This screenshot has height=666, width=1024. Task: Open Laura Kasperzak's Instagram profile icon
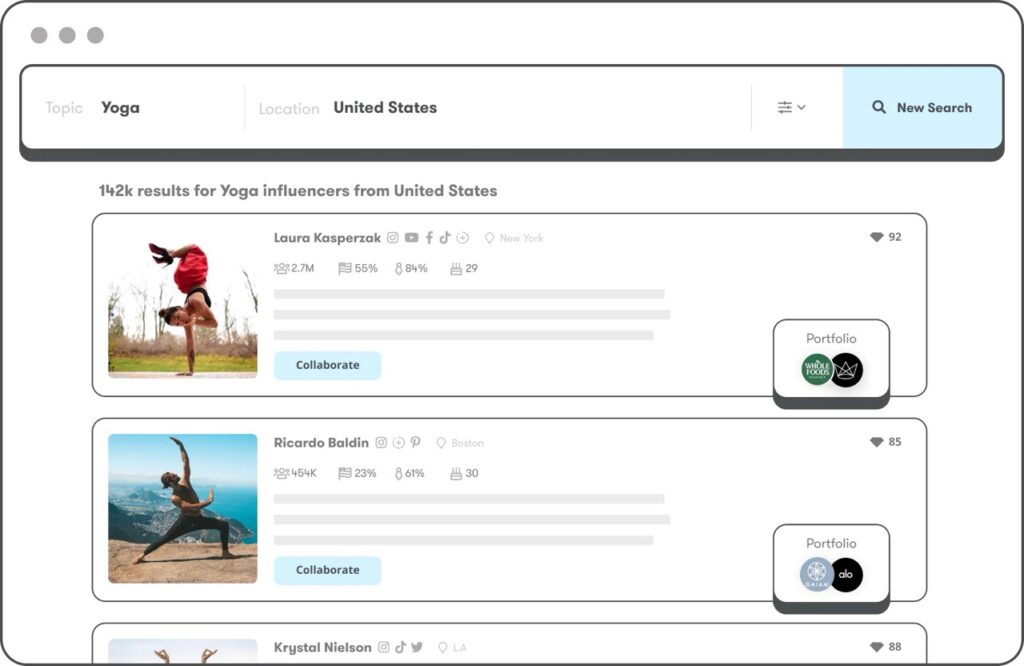[392, 238]
